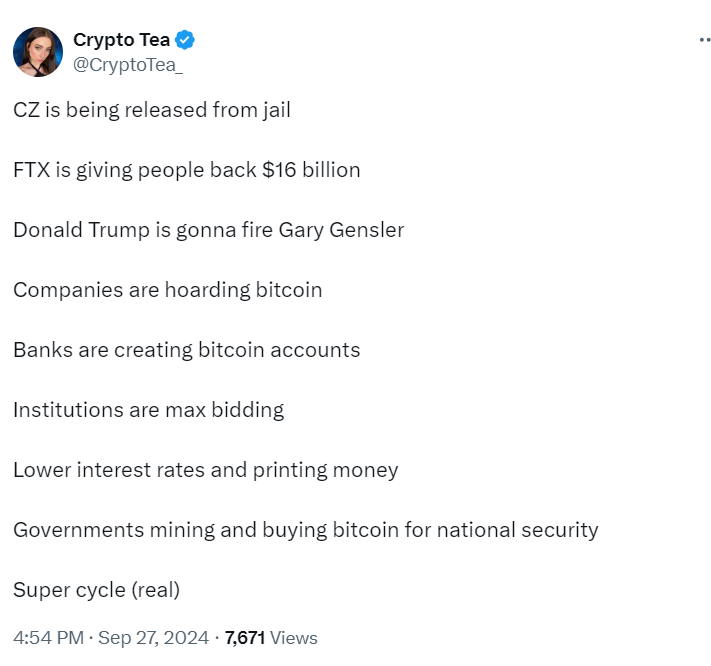Click the 7,671 view count number
This screenshot has height=666, width=711.
point(244,638)
